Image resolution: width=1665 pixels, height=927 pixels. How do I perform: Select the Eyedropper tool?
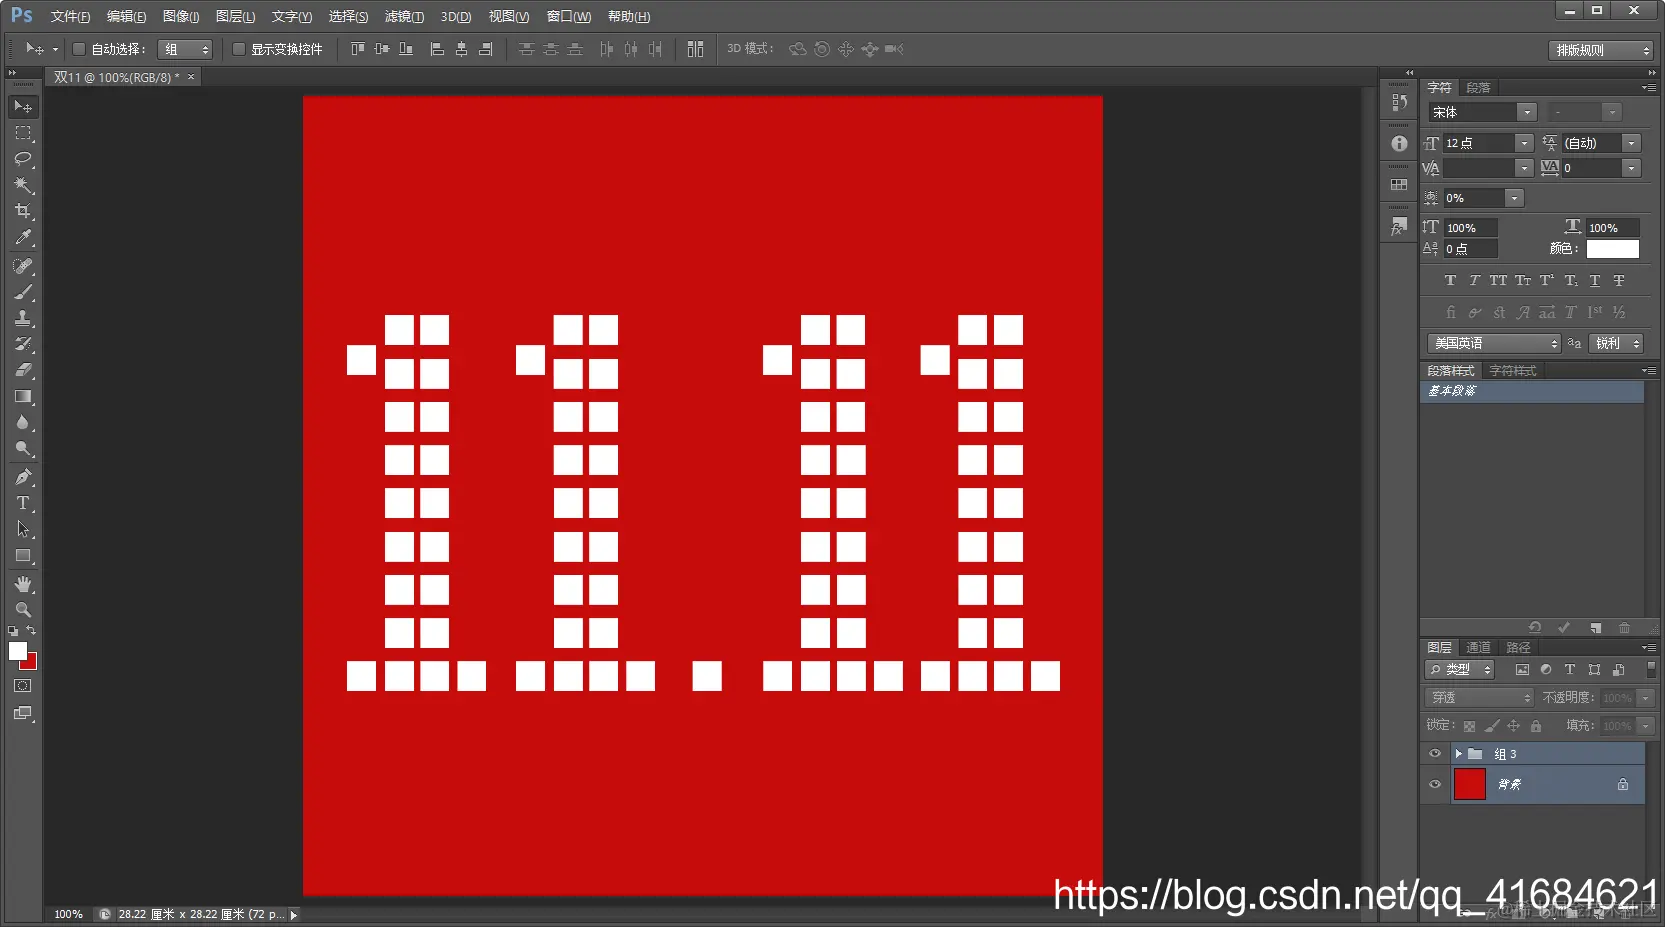tap(23, 237)
